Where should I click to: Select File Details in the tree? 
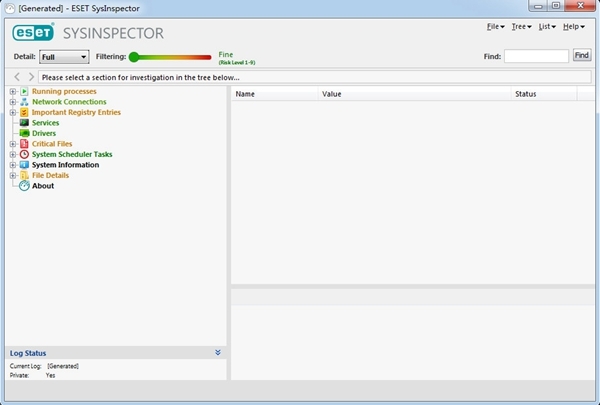51,175
